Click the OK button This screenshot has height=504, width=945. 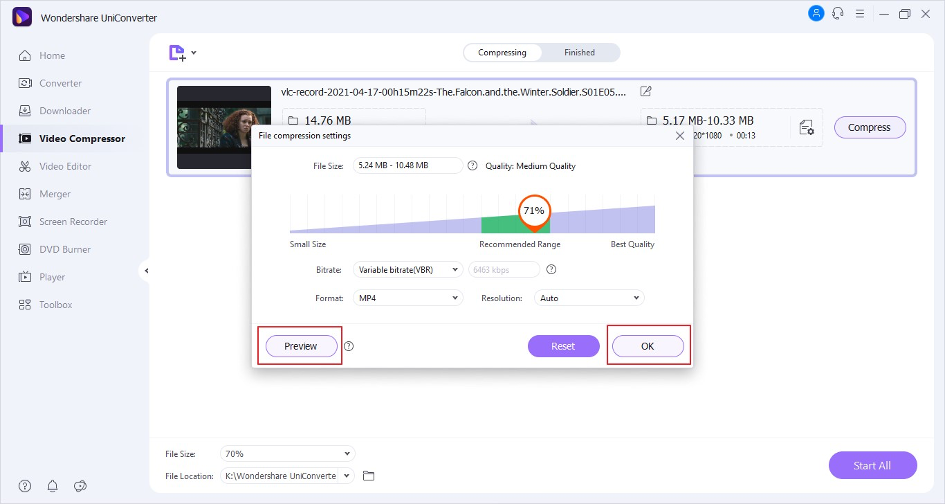[647, 346]
